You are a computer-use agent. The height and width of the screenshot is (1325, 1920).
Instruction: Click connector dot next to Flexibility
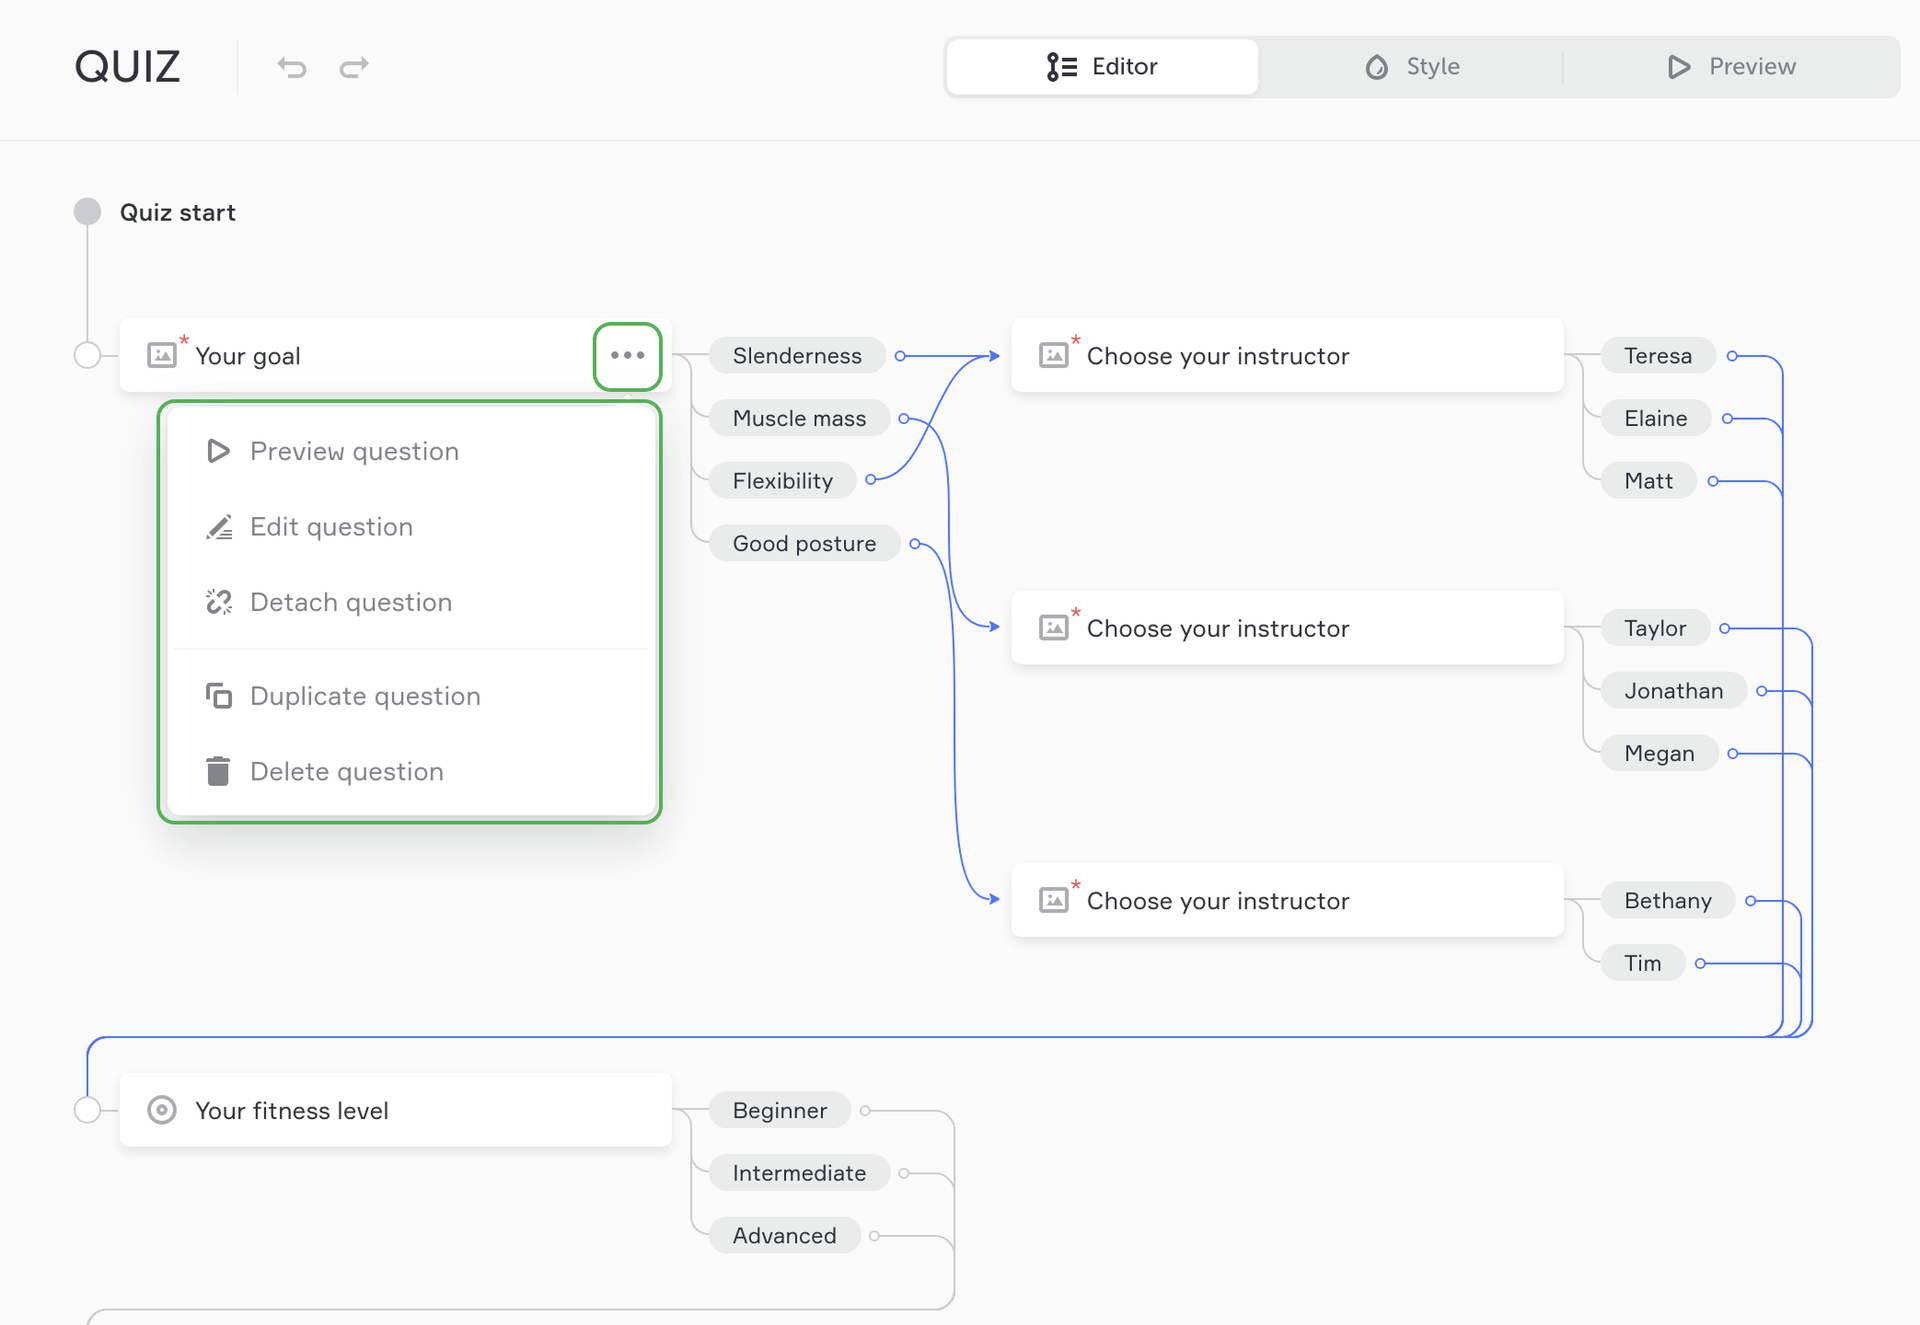(x=870, y=480)
